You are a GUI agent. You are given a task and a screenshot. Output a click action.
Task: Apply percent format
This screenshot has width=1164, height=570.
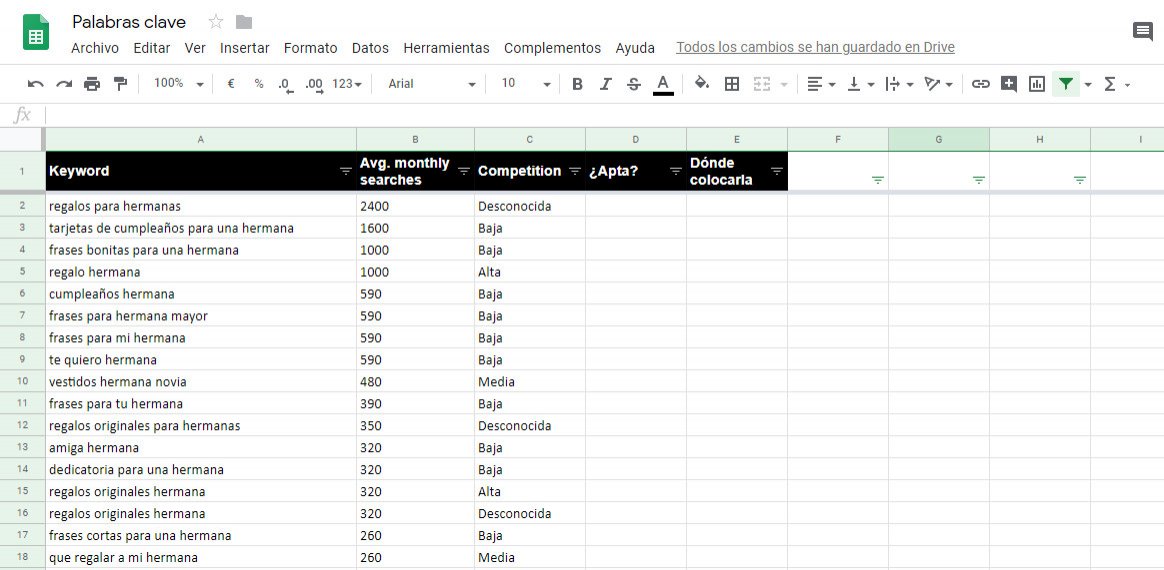tap(259, 84)
